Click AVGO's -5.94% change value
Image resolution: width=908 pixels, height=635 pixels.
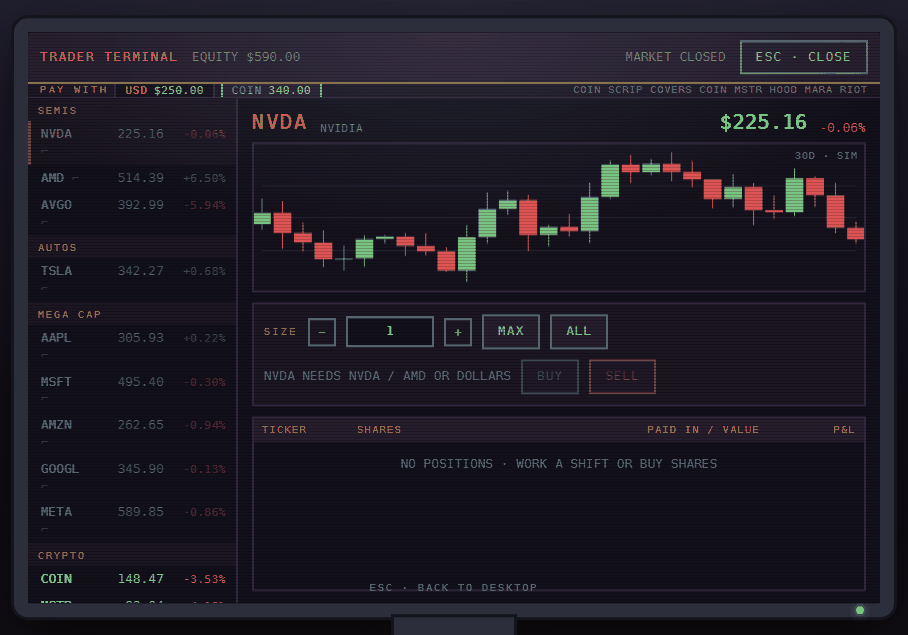coord(204,205)
